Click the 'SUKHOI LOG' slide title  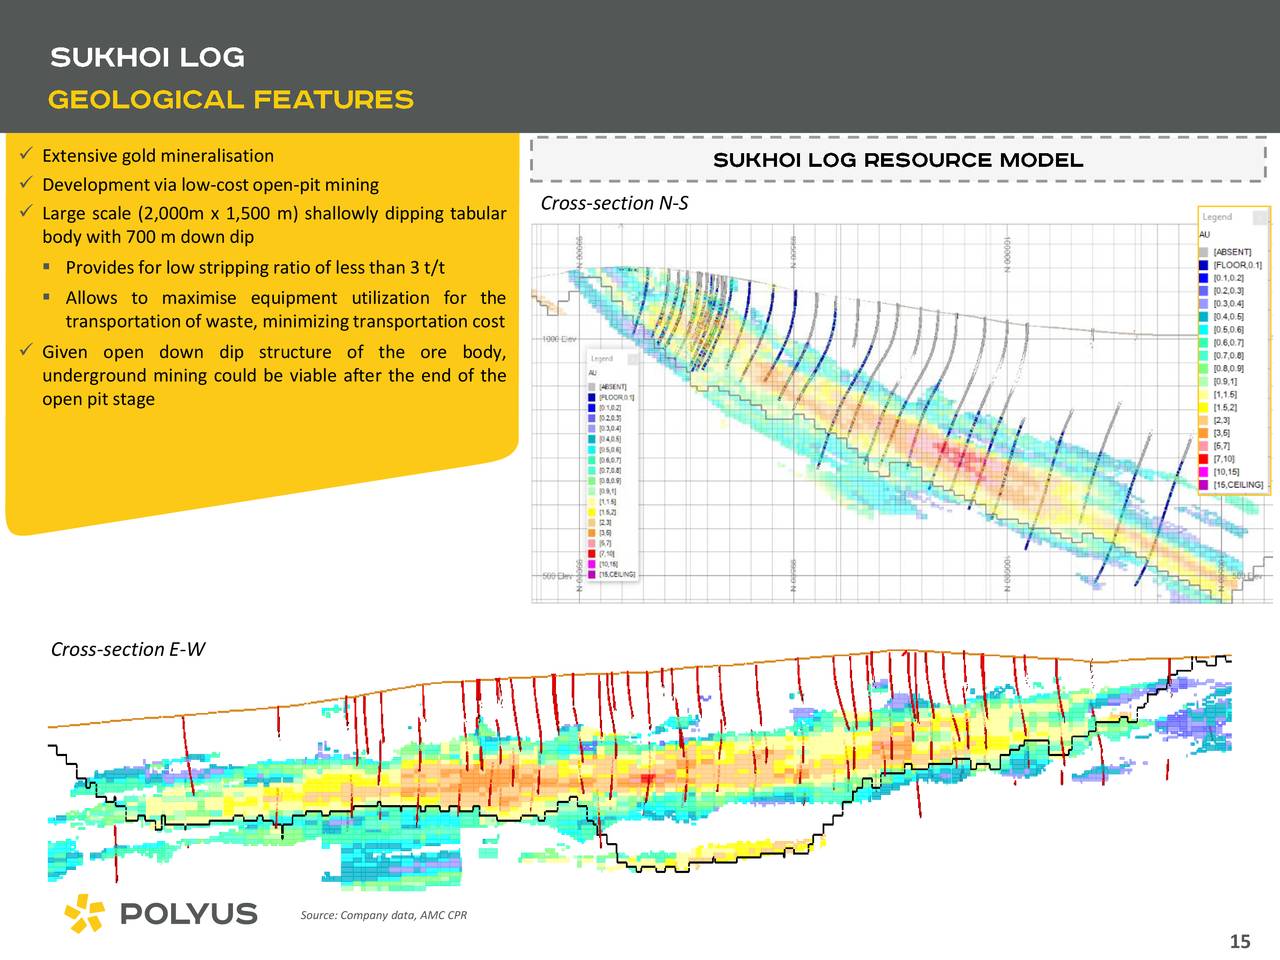[147, 58]
